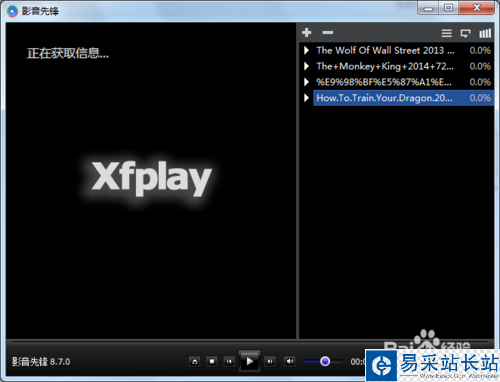
Task: Click the signal bars icon in the playlist toolbar
Action: (485, 33)
